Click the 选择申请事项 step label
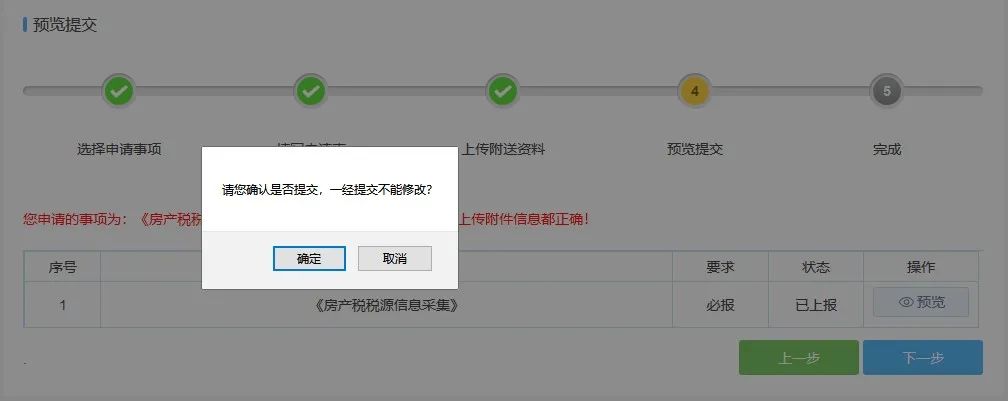Screen dimensions: 1008x401 pos(119,149)
